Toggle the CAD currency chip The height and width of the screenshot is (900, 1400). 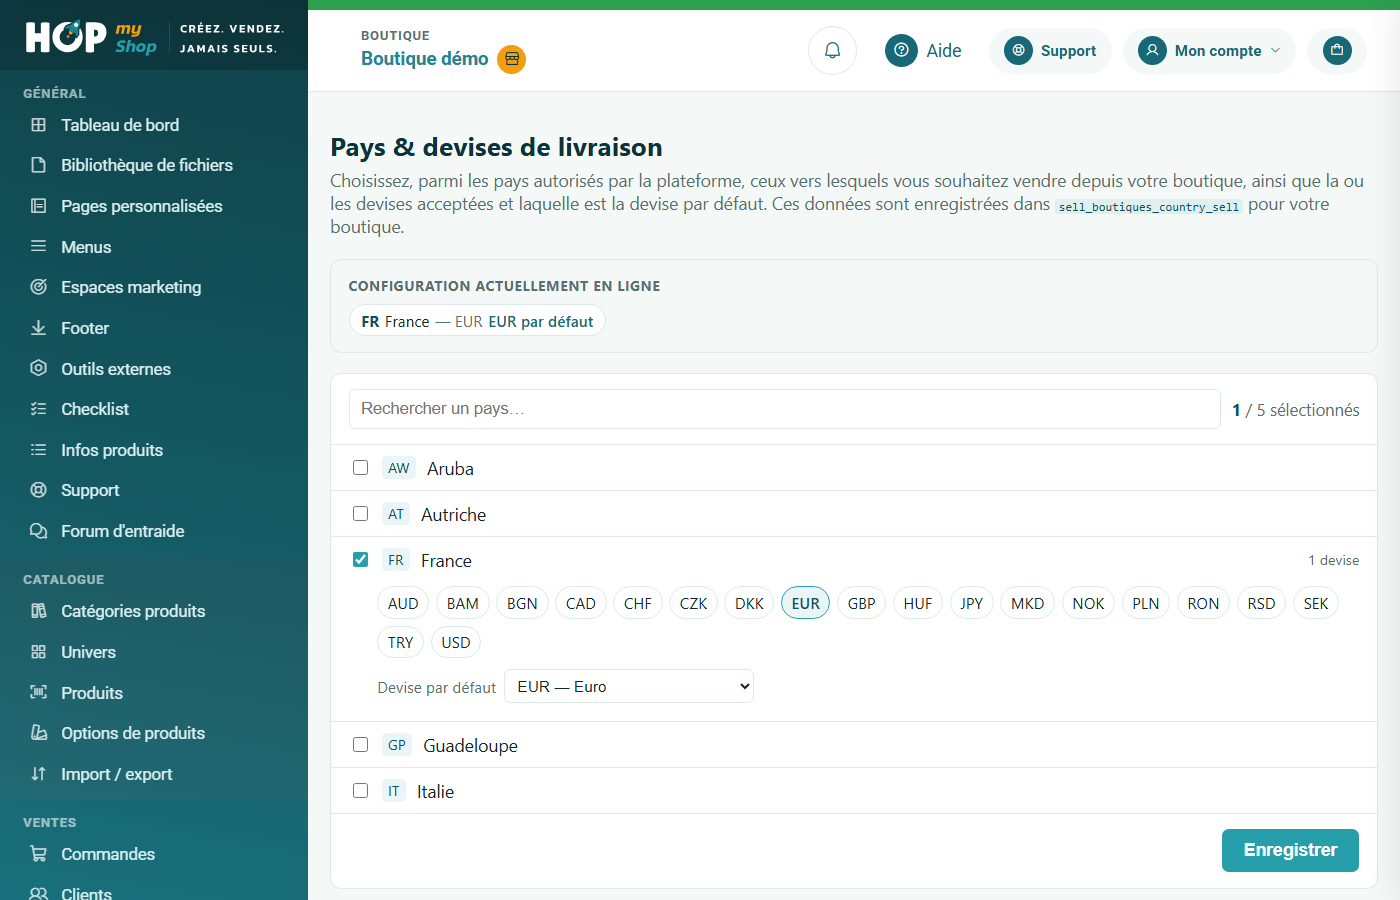[x=581, y=603]
